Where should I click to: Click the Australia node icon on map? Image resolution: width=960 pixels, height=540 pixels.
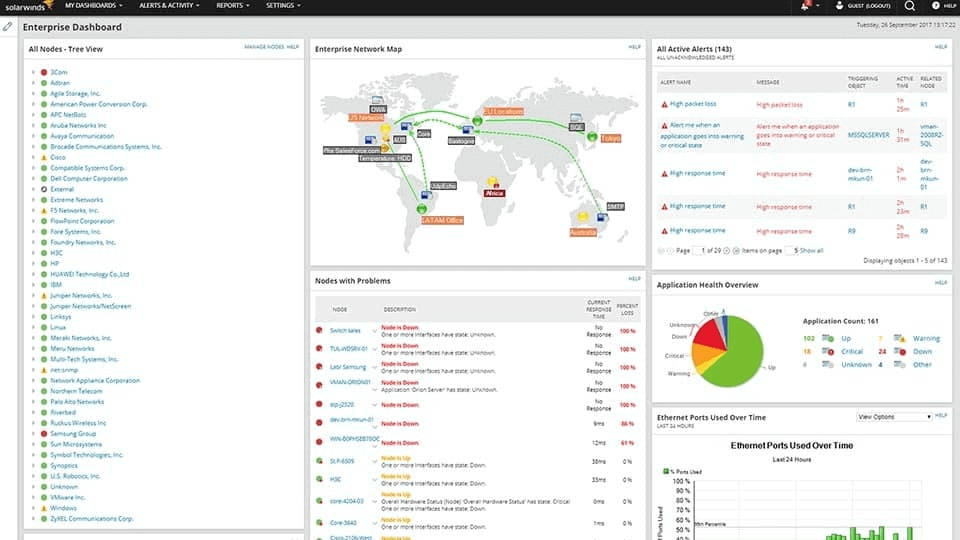[581, 217]
